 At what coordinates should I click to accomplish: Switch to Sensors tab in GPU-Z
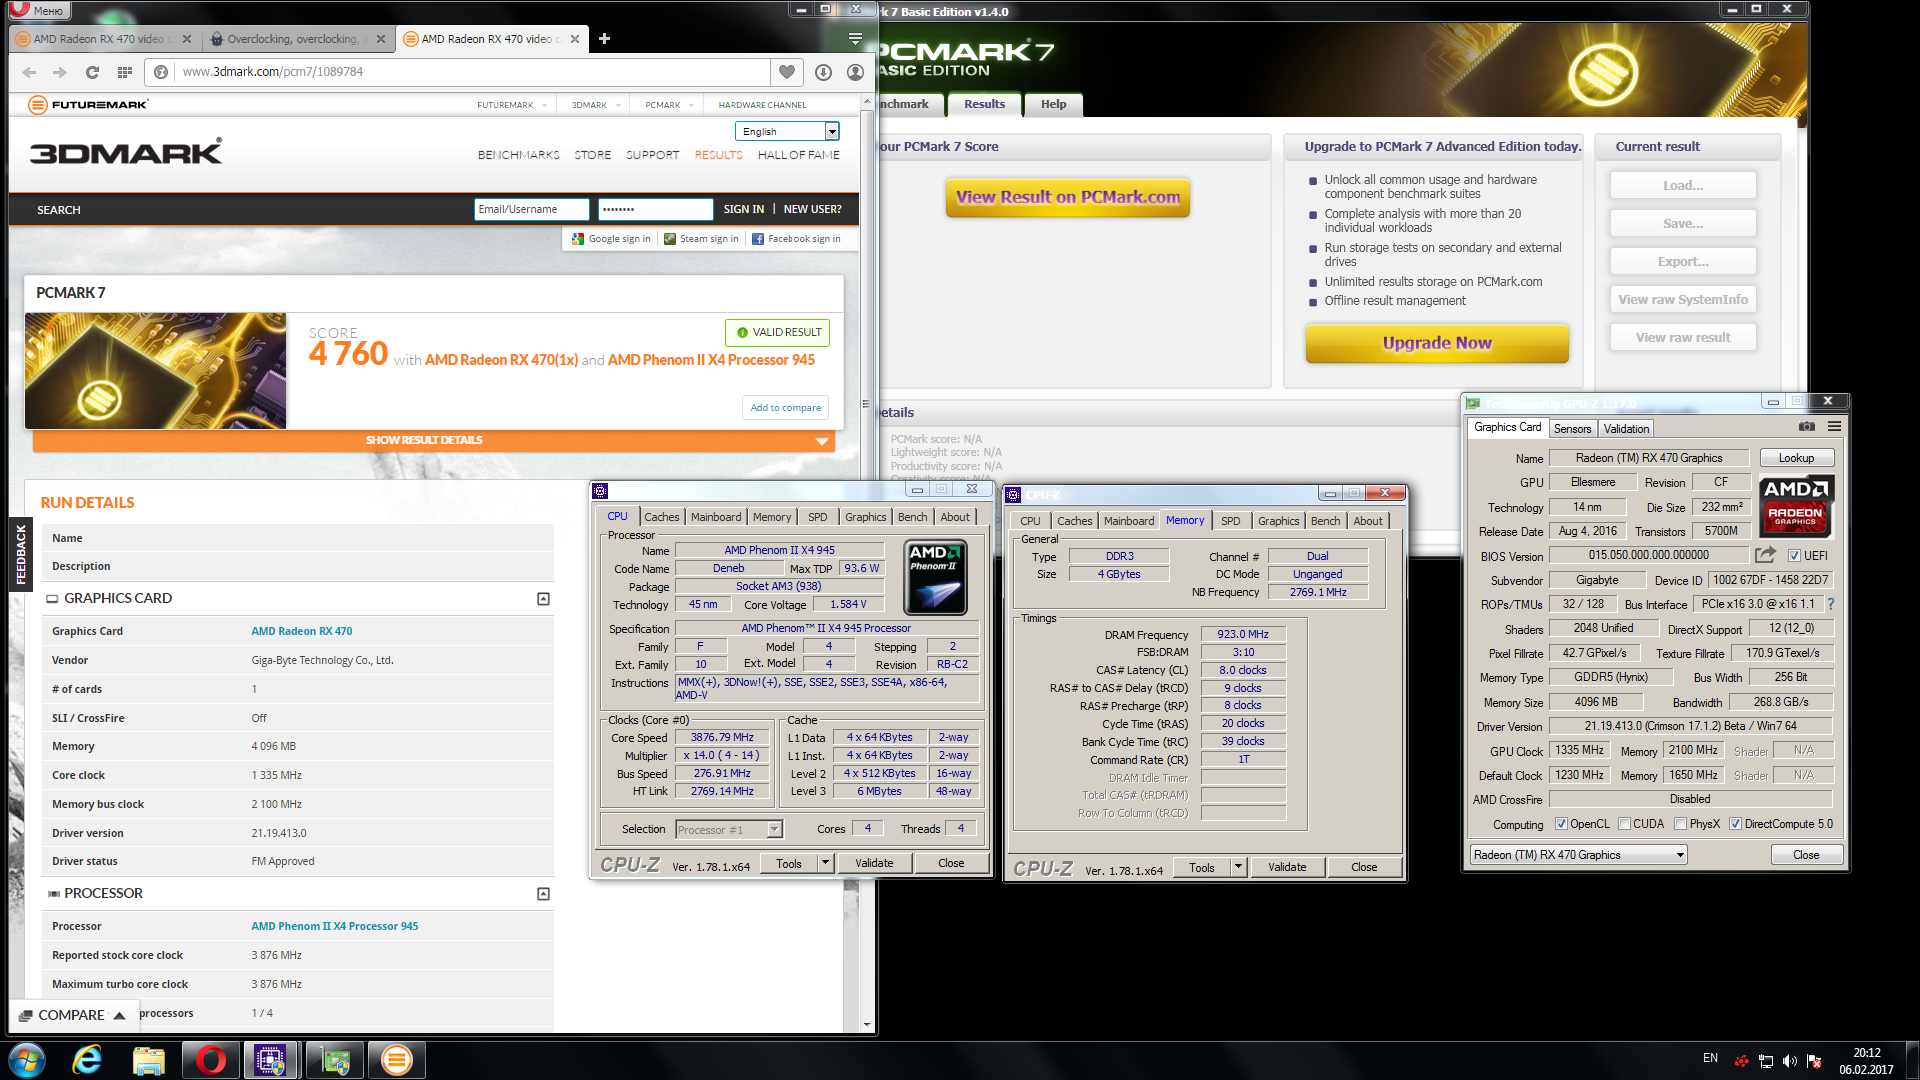coord(1572,429)
